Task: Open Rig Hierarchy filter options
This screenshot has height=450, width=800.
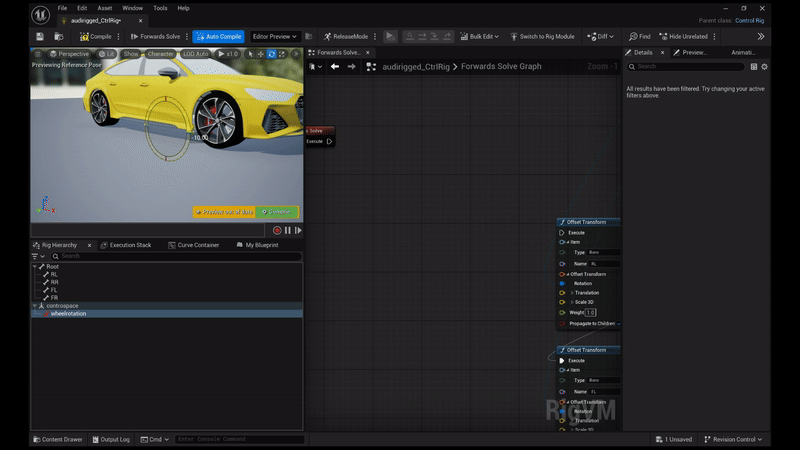Action: tap(38, 256)
